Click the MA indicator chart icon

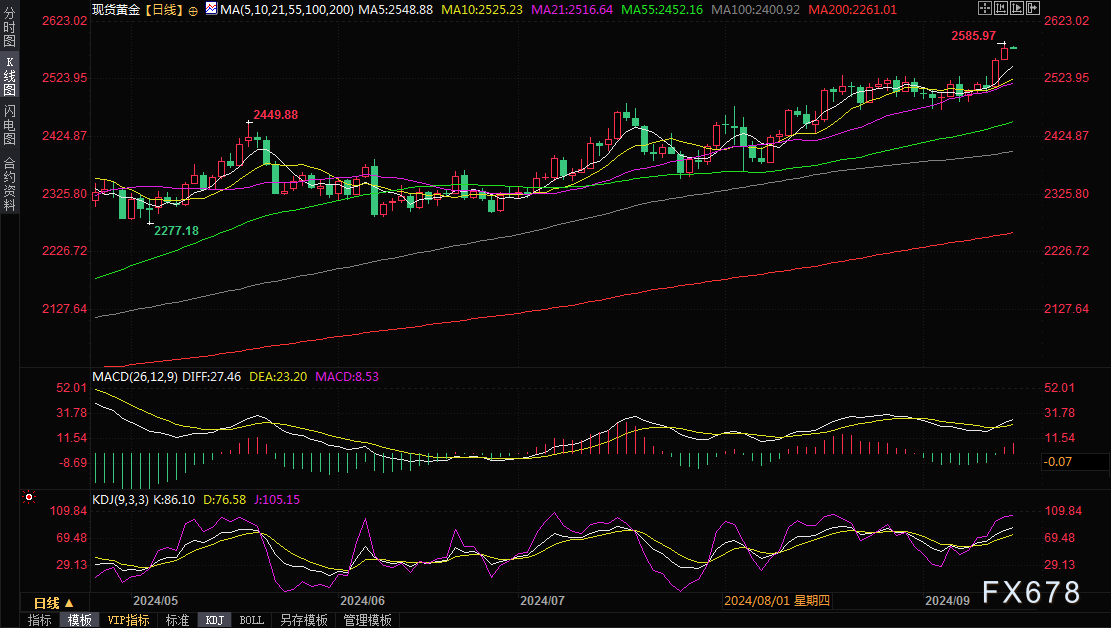(210, 9)
